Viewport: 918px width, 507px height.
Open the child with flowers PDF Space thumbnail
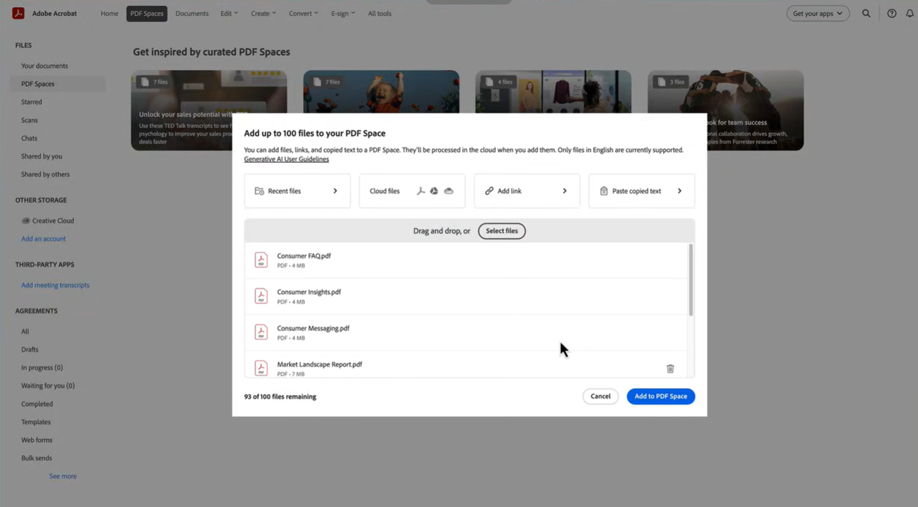pos(381,92)
